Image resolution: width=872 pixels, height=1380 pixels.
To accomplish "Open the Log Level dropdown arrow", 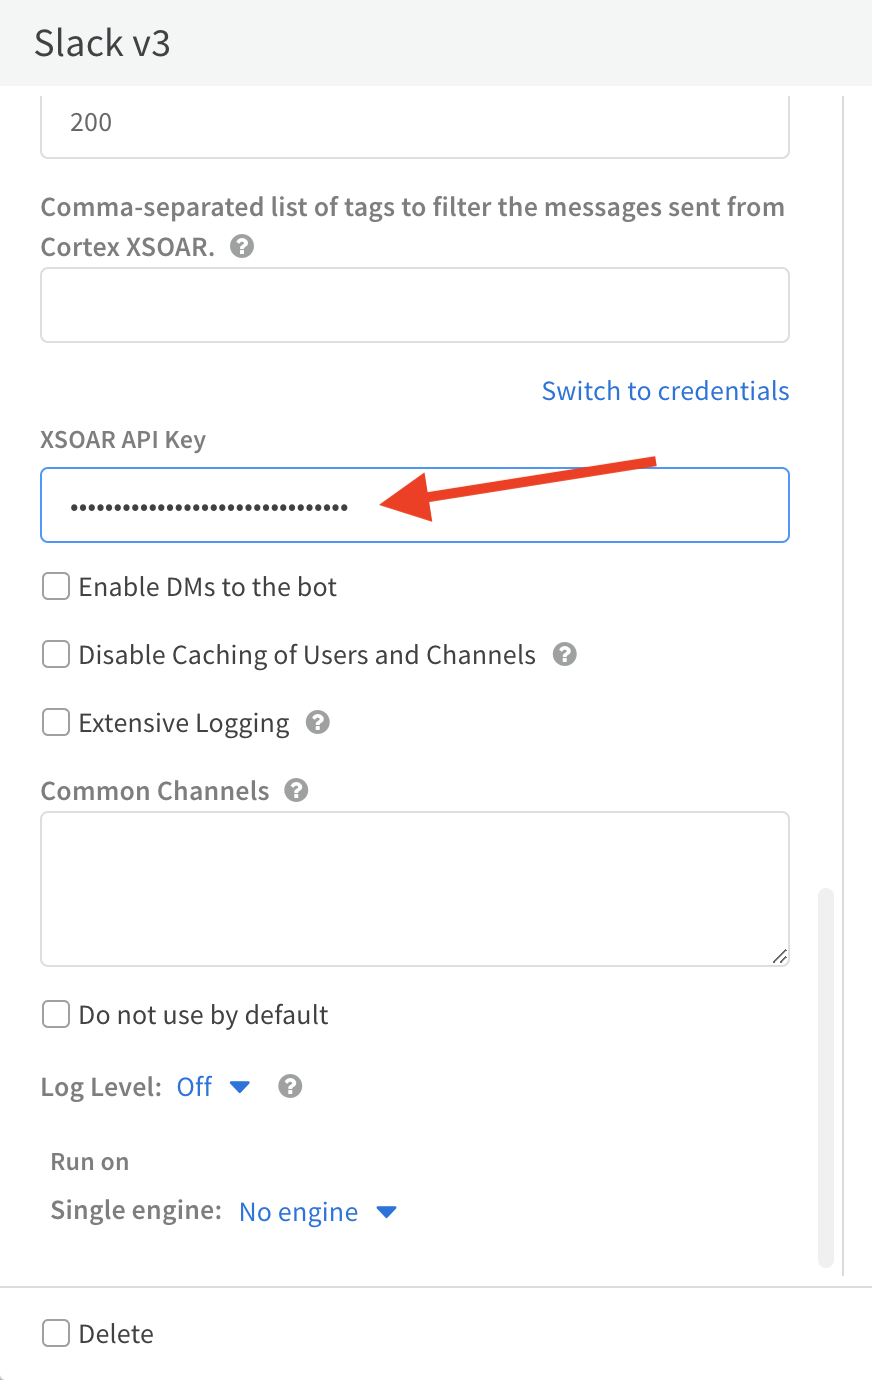I will pos(240,1087).
